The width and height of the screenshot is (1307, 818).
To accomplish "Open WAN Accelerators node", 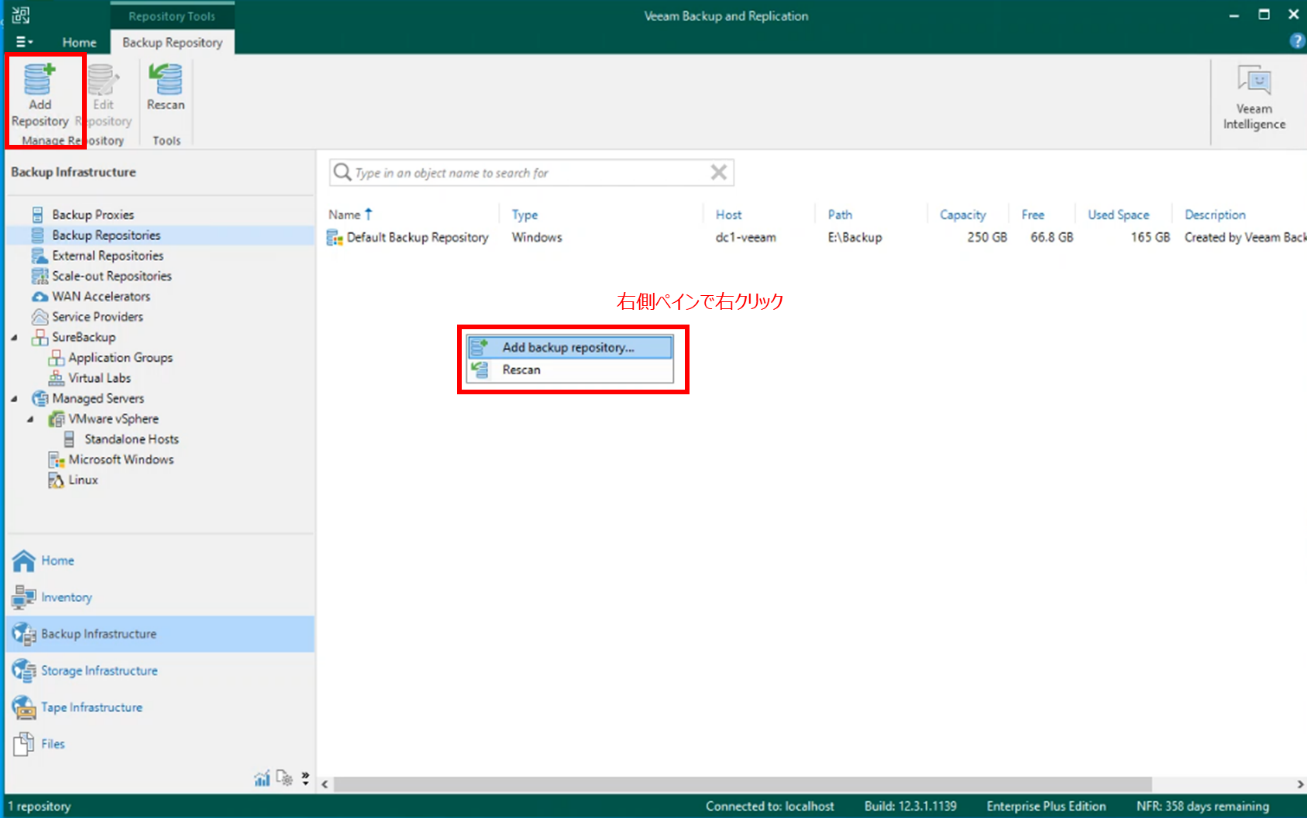I will [101, 297].
